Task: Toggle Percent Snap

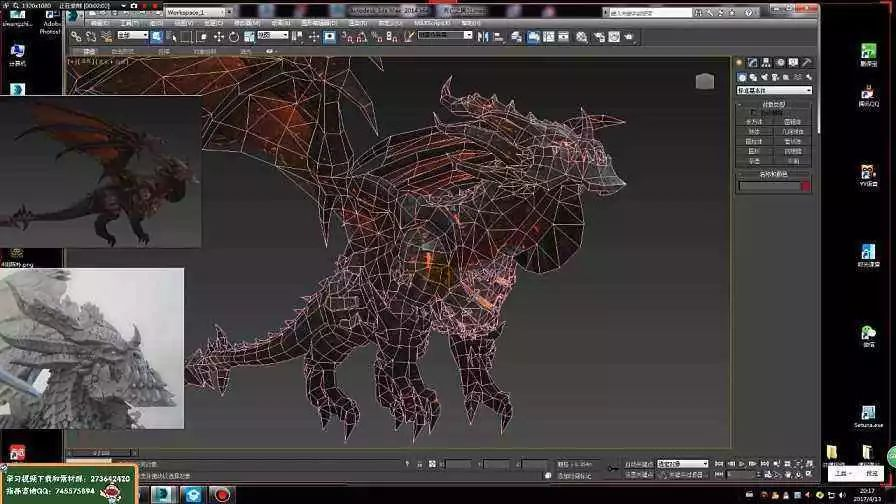Action: point(377,37)
